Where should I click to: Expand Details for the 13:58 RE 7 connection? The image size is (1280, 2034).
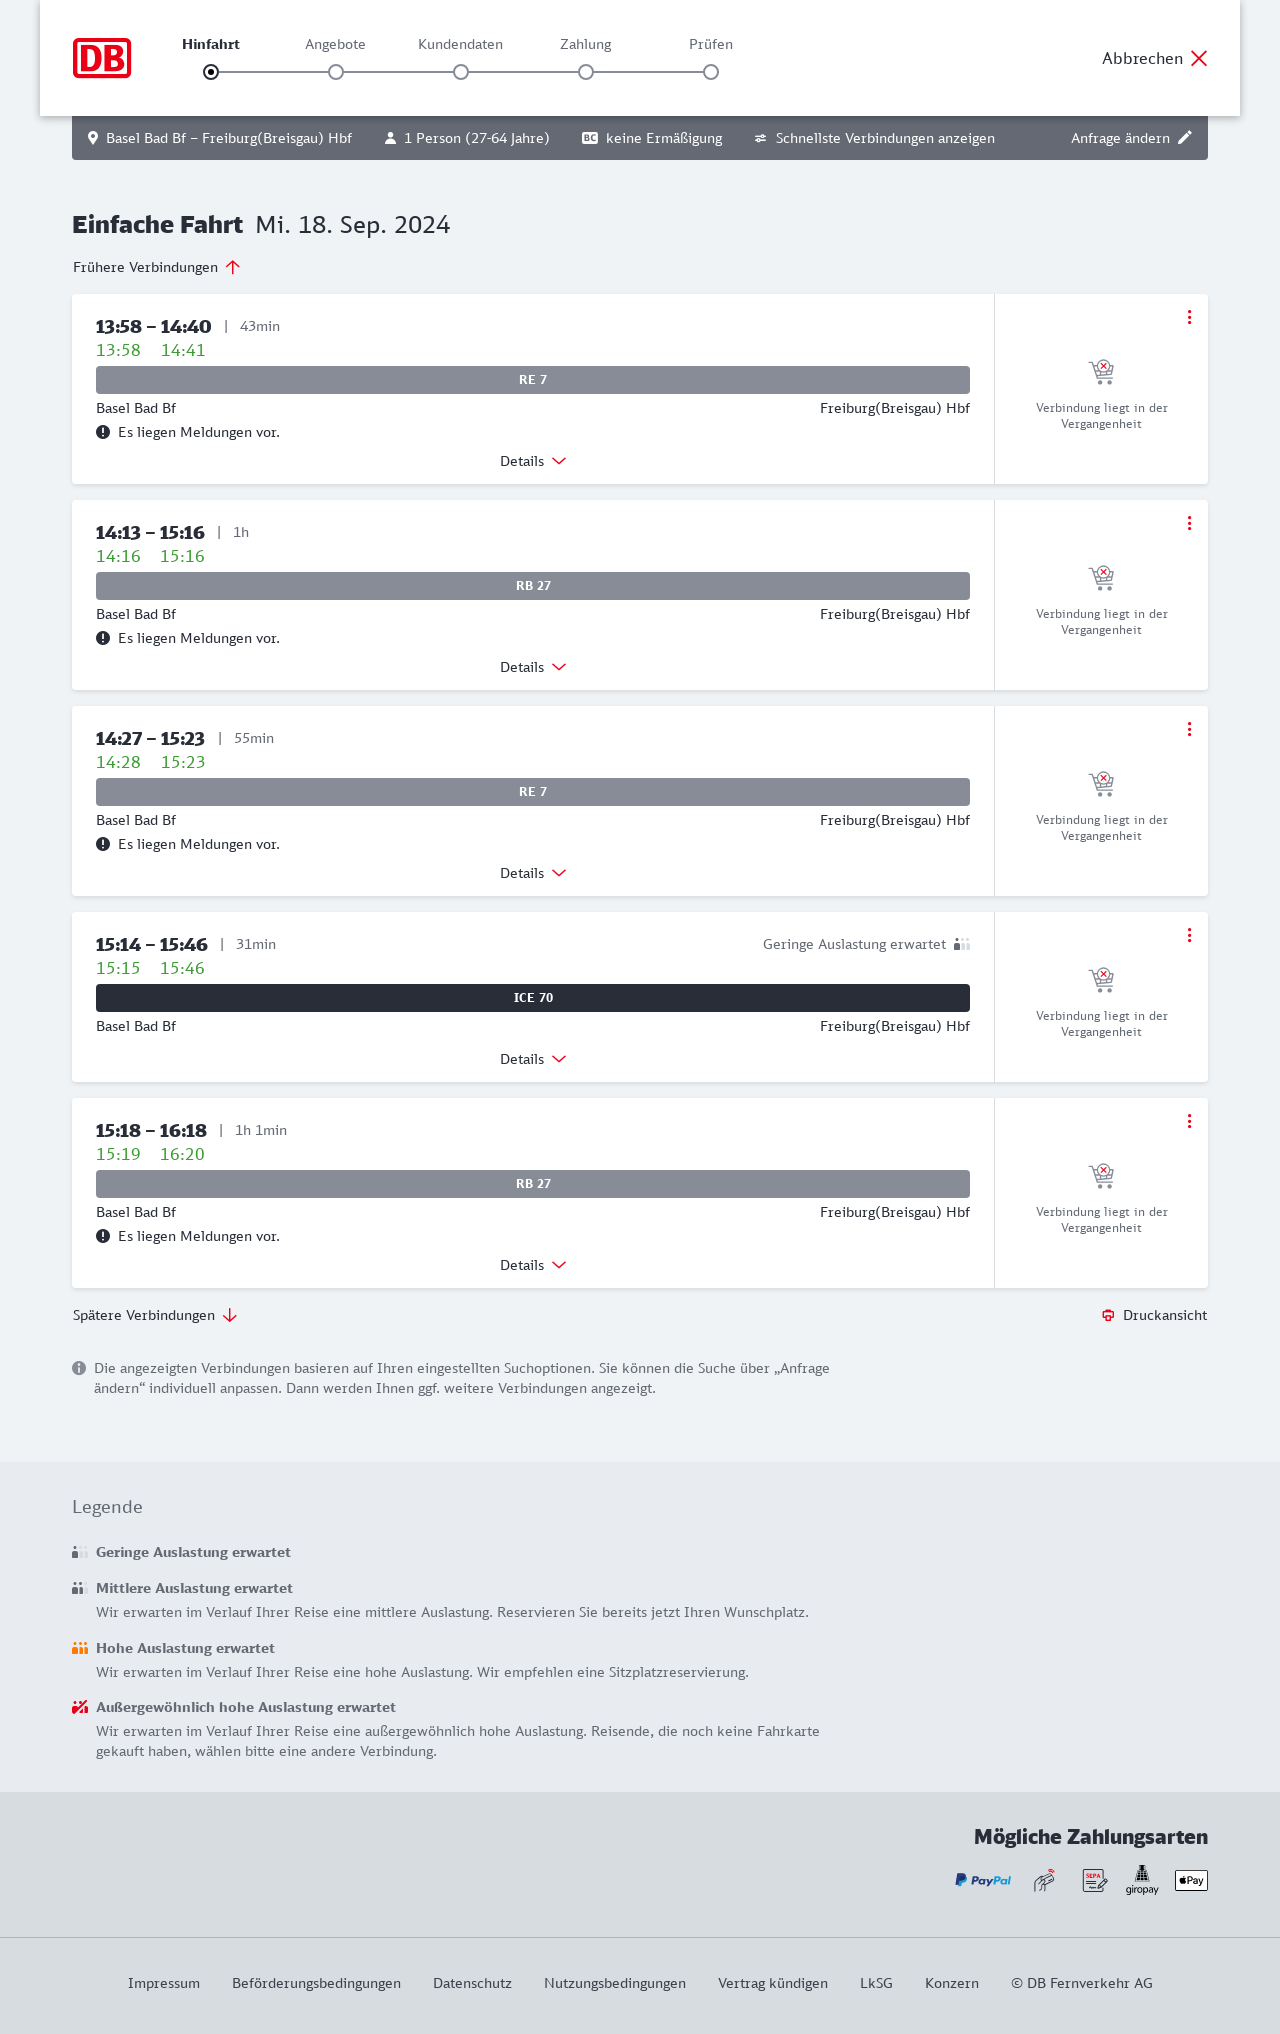click(x=533, y=461)
